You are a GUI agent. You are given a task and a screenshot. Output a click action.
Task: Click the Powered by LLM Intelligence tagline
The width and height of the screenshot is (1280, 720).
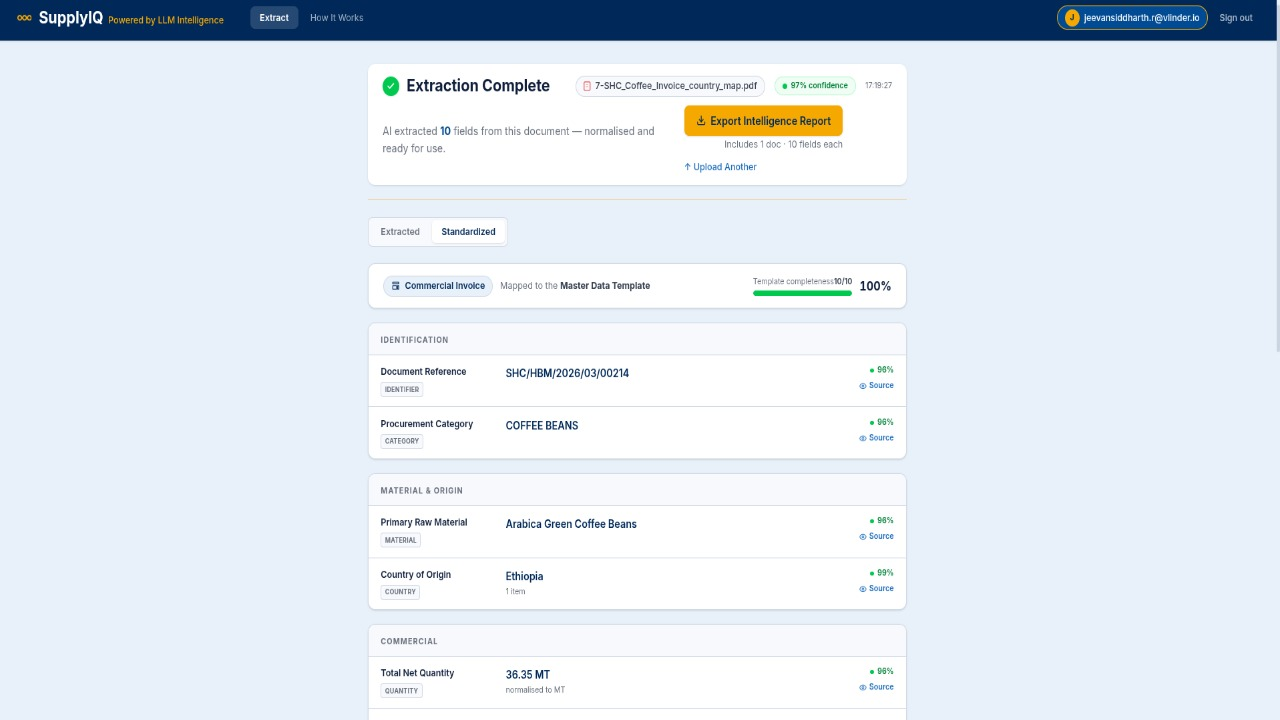(x=166, y=20)
